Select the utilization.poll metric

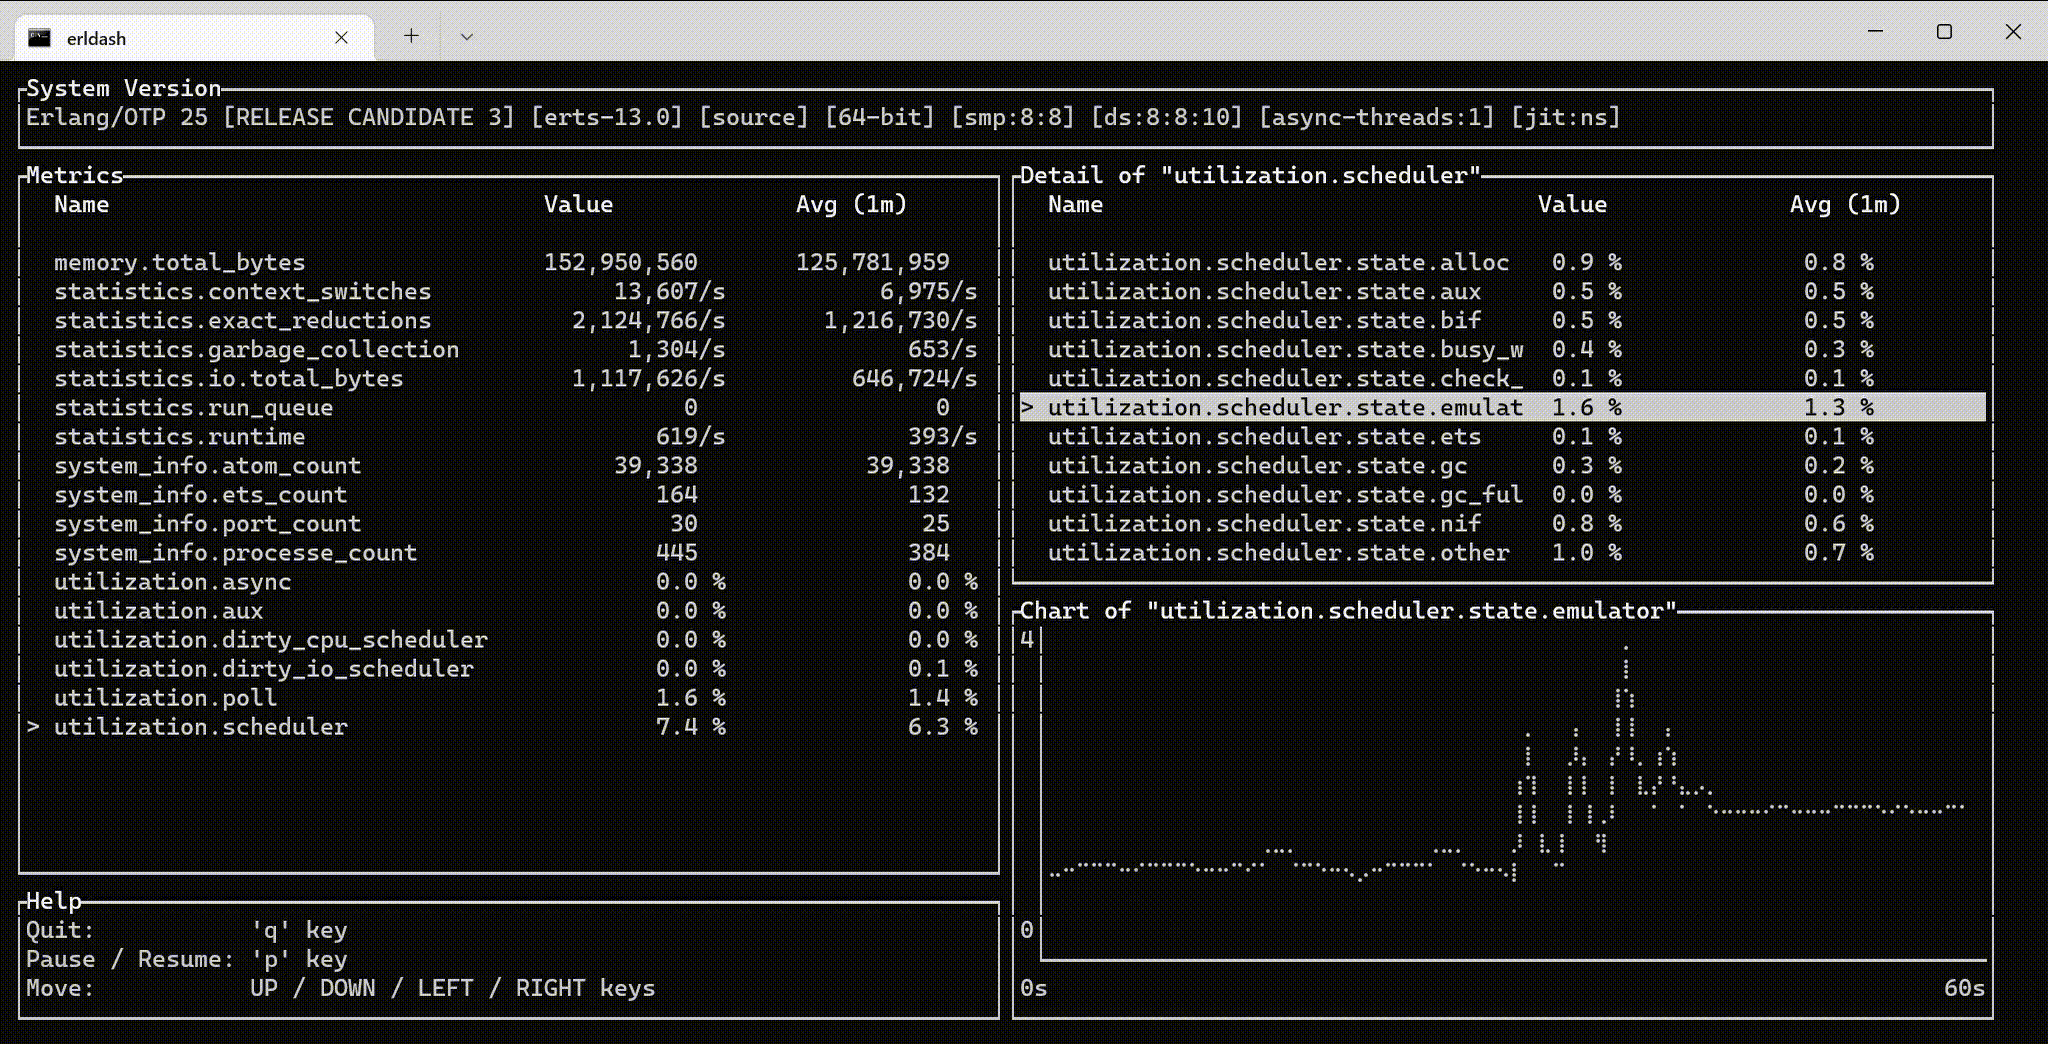(165, 697)
